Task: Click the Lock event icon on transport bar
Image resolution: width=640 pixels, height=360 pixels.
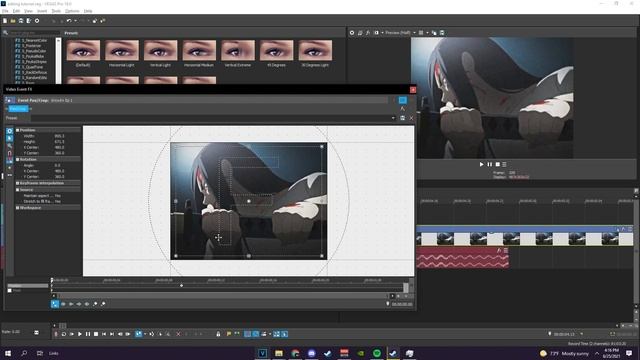Action: pyautogui.click(x=218, y=334)
